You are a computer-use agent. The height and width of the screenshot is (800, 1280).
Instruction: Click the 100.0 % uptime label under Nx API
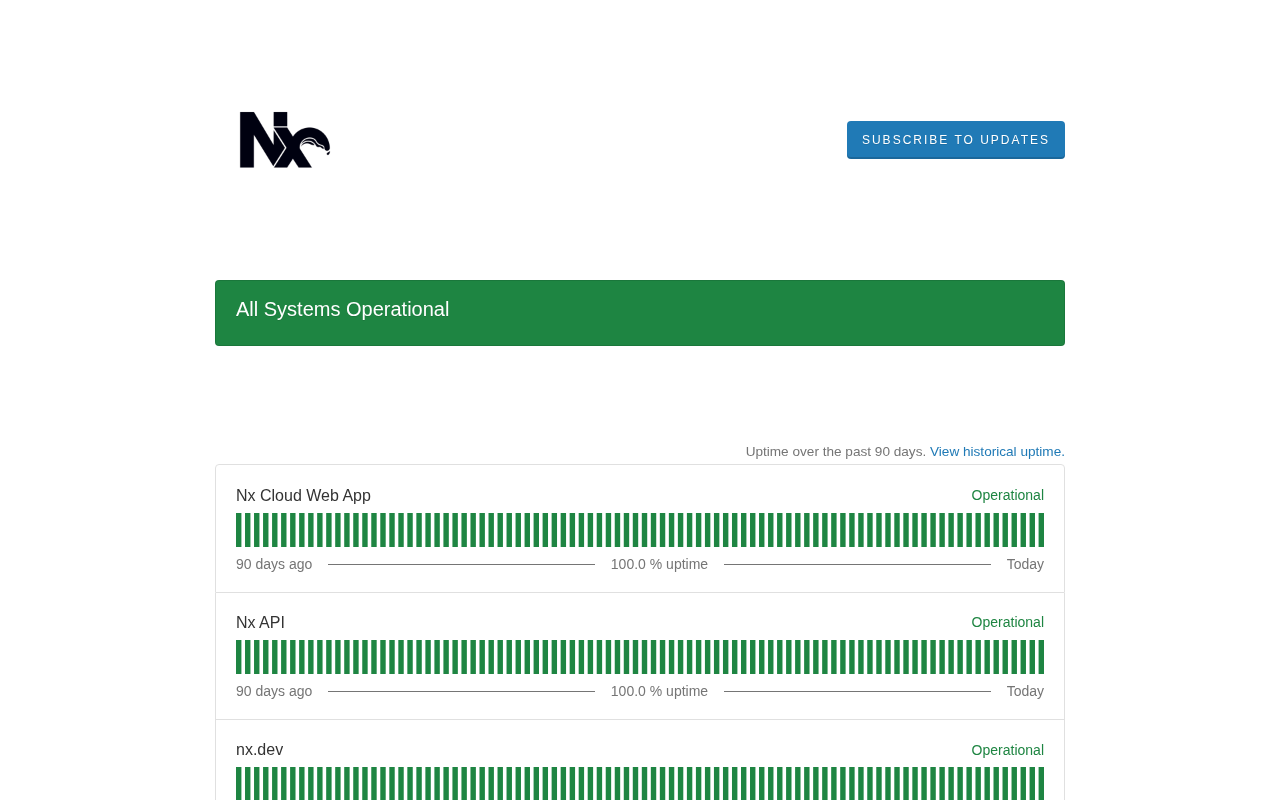pyautogui.click(x=659, y=691)
